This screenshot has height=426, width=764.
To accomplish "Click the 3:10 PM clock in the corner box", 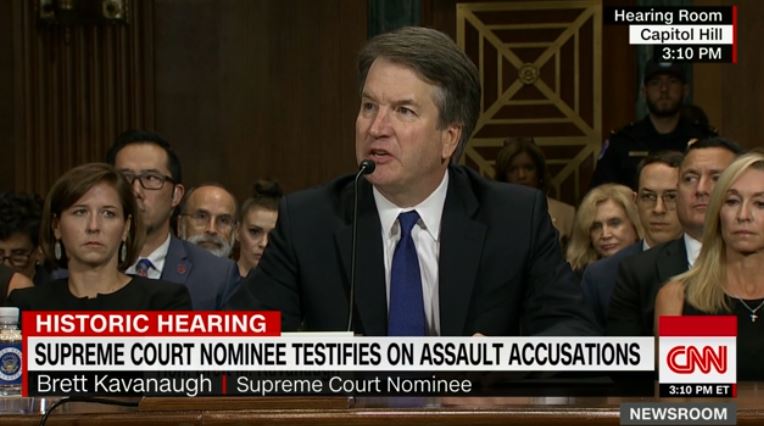I will point(692,53).
